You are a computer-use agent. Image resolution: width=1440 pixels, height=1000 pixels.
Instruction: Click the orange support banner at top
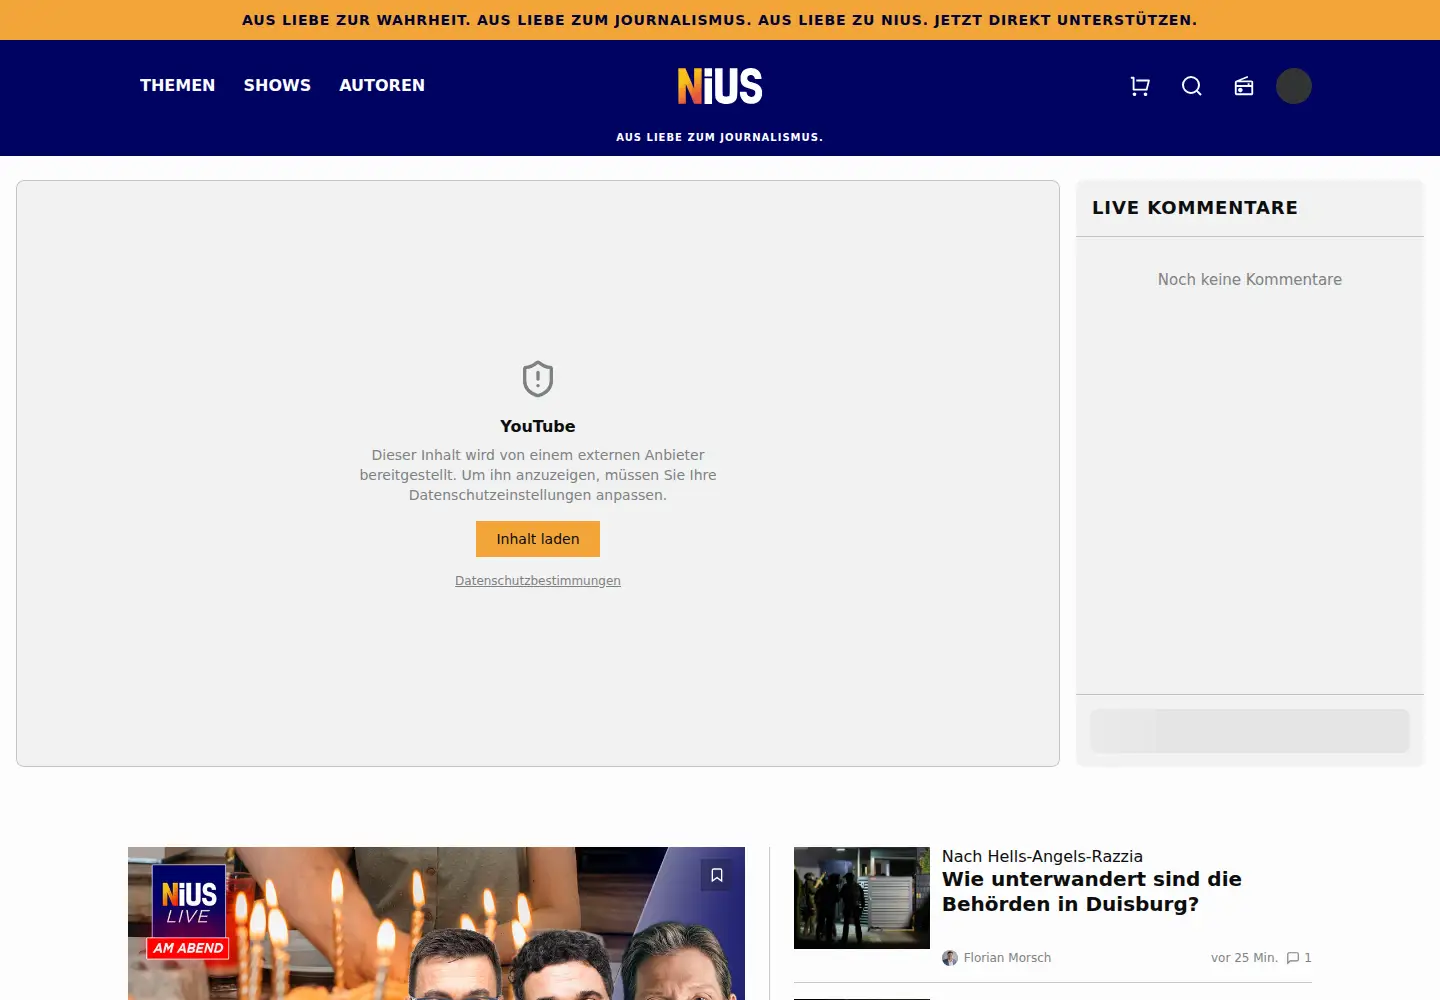[x=720, y=20]
